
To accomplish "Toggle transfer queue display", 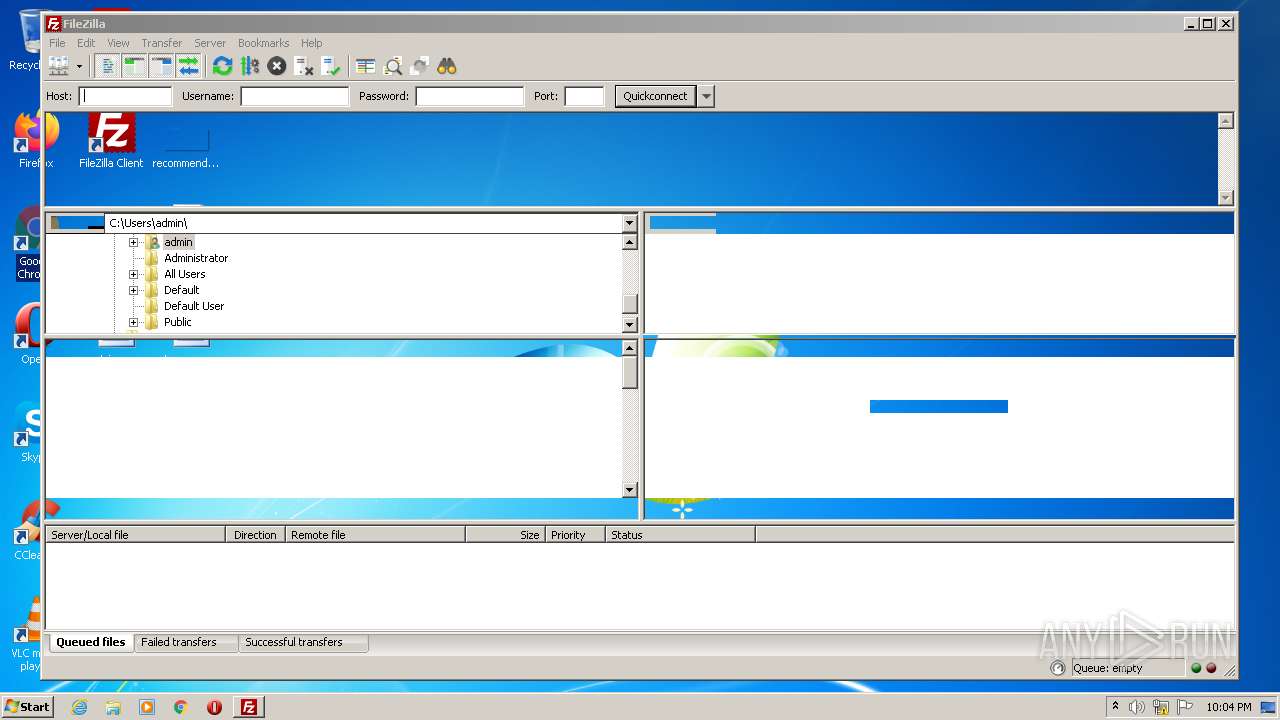I will [x=188, y=66].
